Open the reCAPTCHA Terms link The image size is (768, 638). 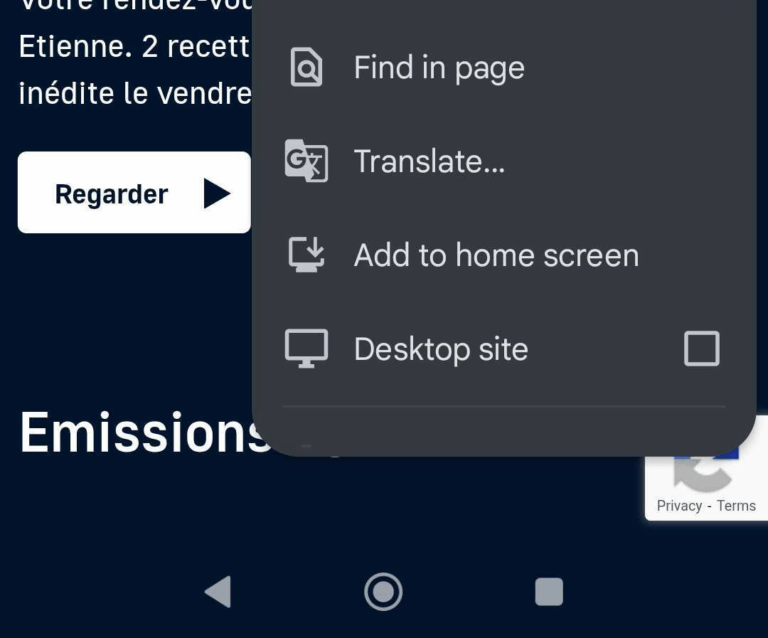736,506
